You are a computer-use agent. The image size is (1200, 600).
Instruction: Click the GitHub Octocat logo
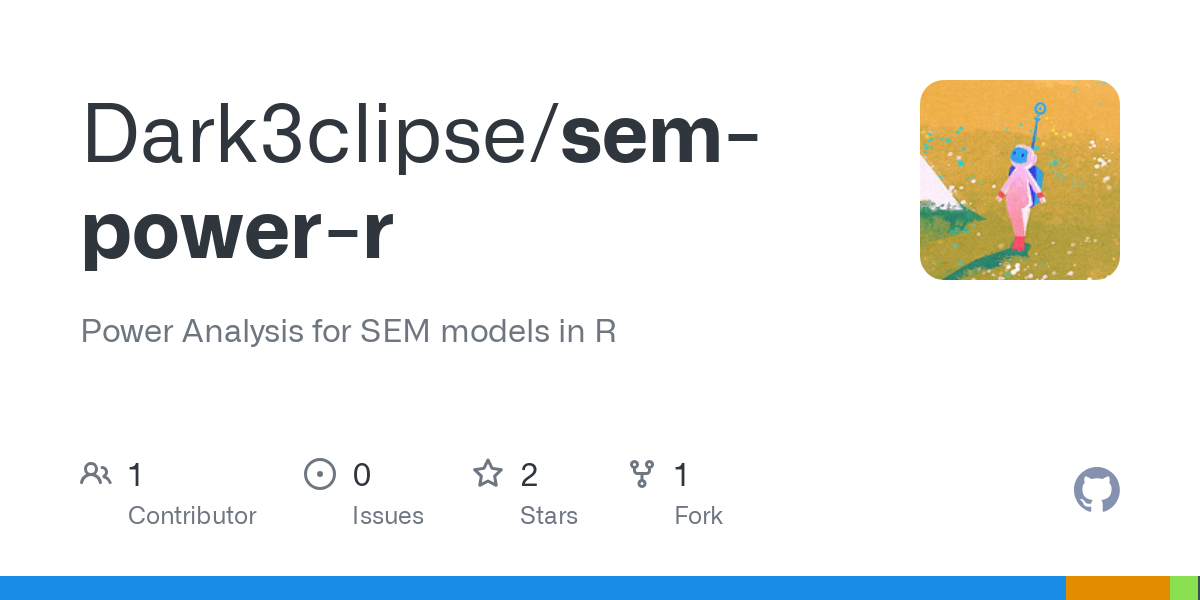1096,490
